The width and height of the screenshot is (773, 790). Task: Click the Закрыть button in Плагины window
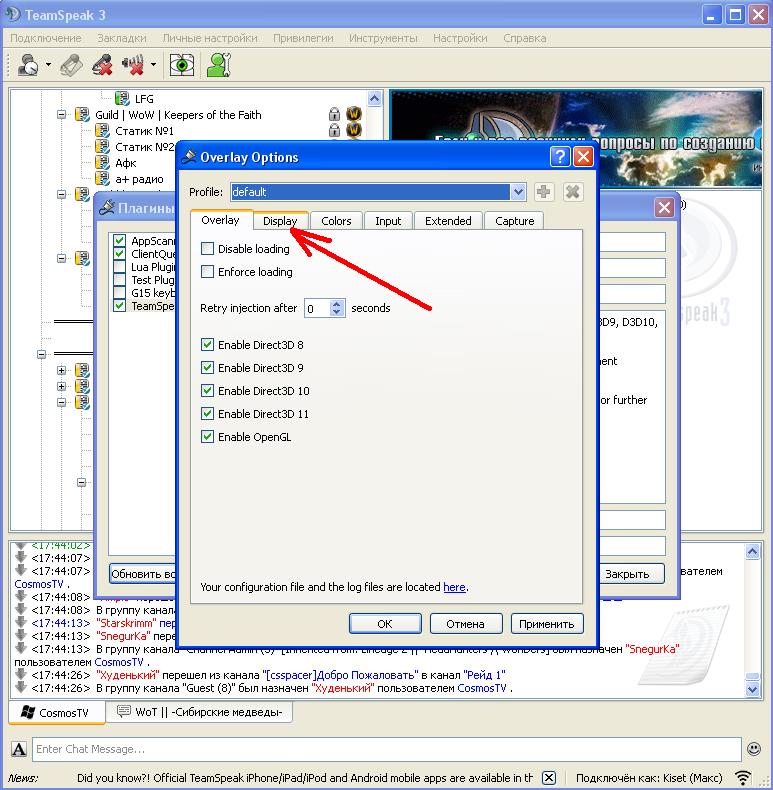(x=632, y=574)
